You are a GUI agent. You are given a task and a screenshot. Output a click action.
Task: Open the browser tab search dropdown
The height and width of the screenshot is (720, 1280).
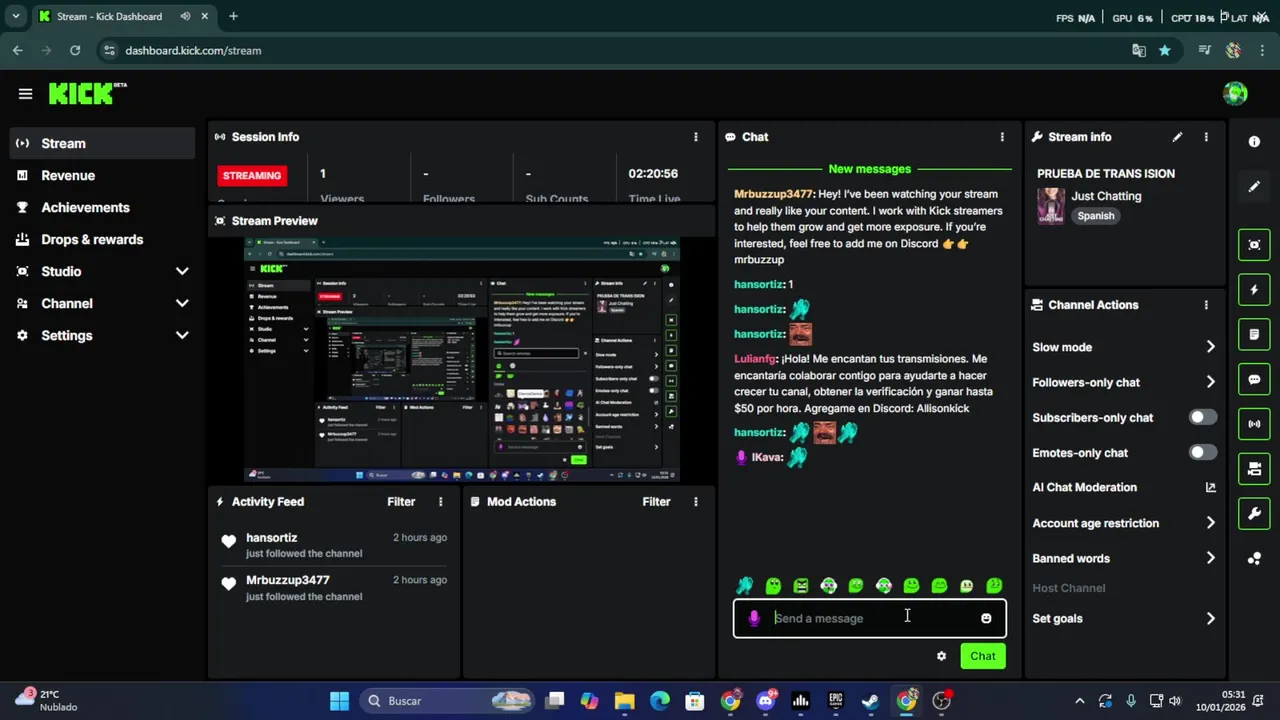15,16
